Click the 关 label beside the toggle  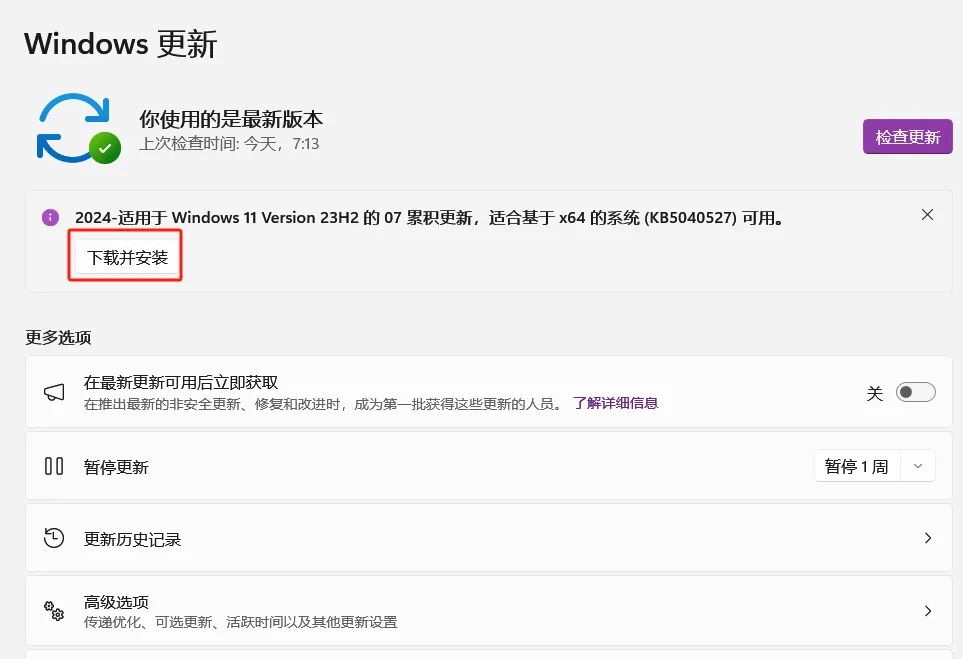pyautogui.click(x=875, y=393)
